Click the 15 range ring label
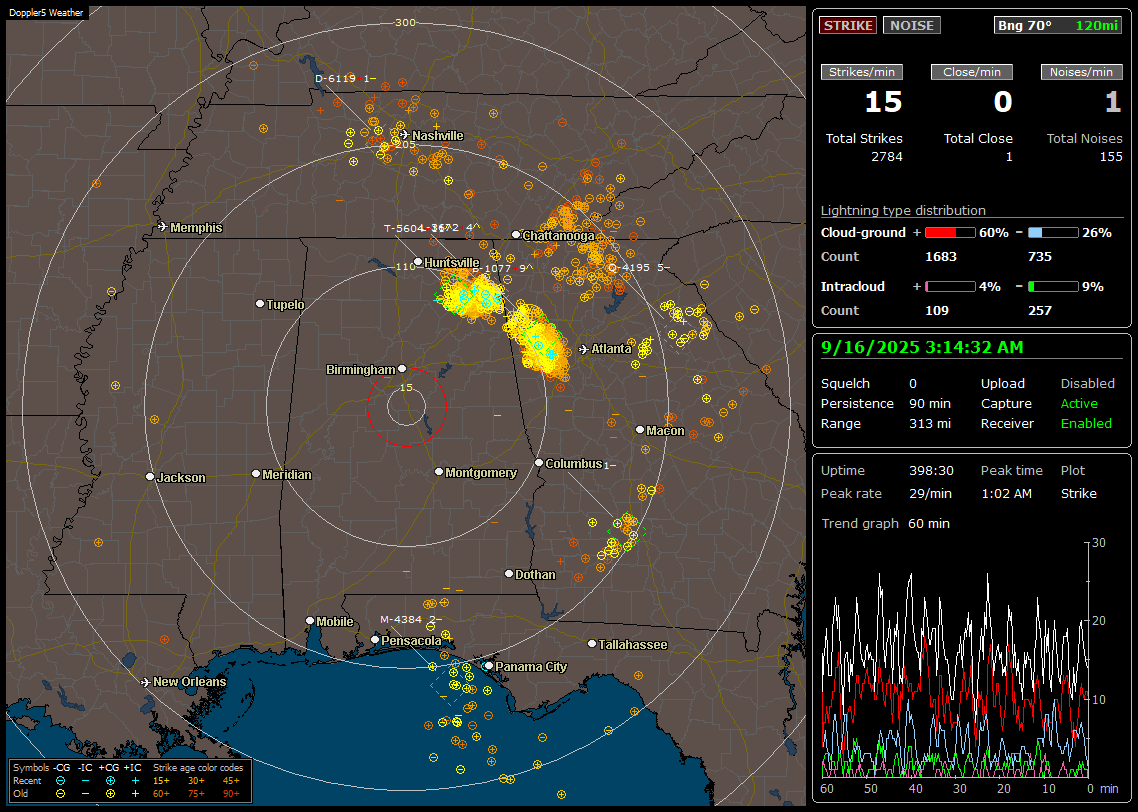The image size is (1138, 812). tap(406, 387)
